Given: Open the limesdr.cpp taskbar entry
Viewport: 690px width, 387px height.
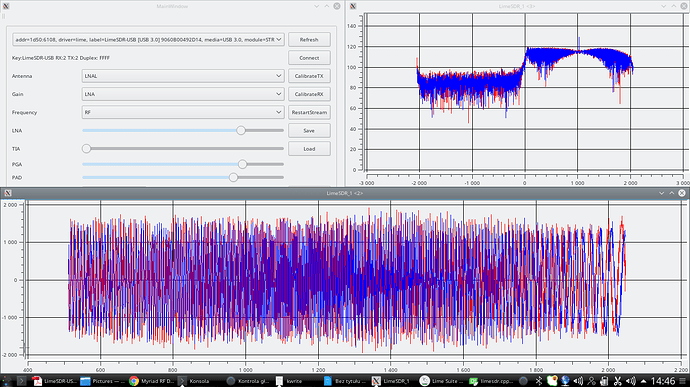Looking at the screenshot, I should coord(491,381).
